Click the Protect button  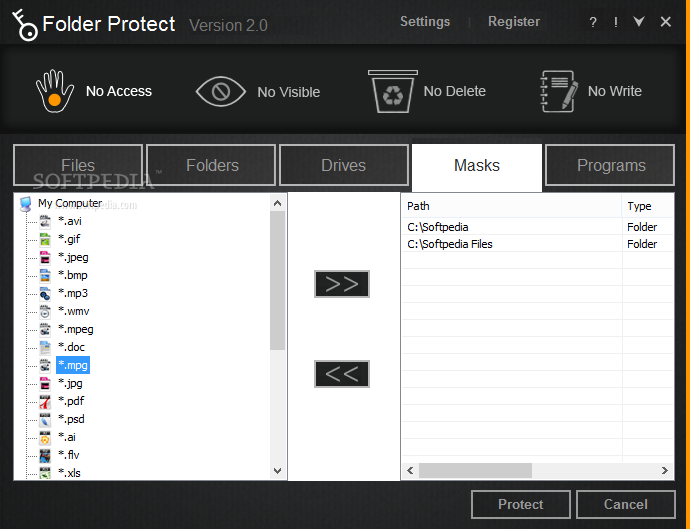tap(521, 504)
